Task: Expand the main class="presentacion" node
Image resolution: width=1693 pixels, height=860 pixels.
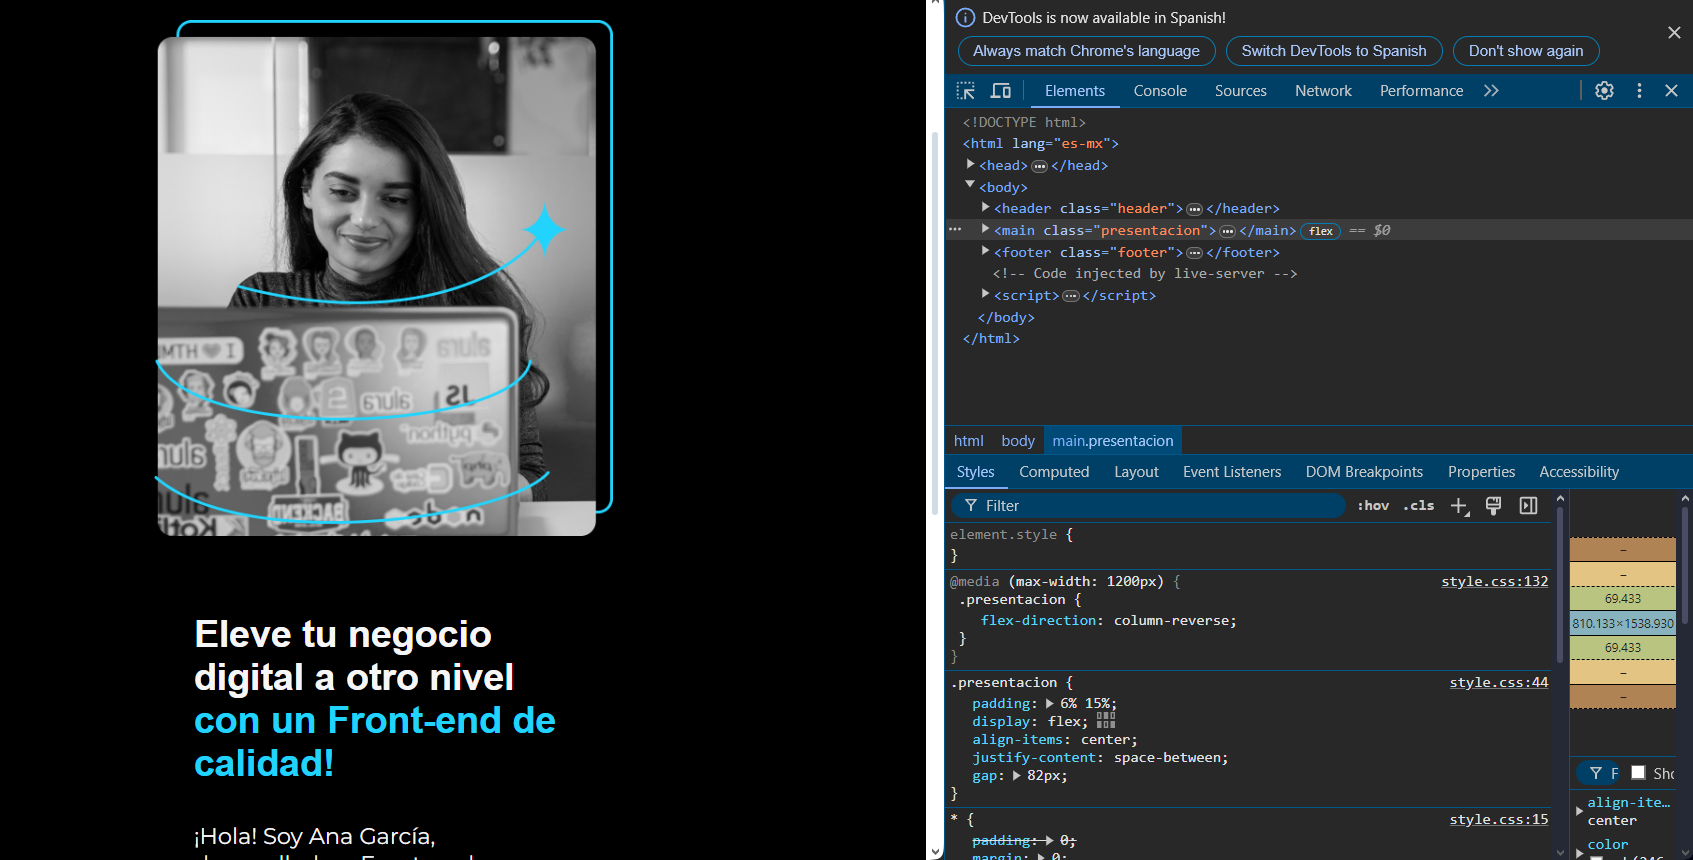Action: [985, 229]
